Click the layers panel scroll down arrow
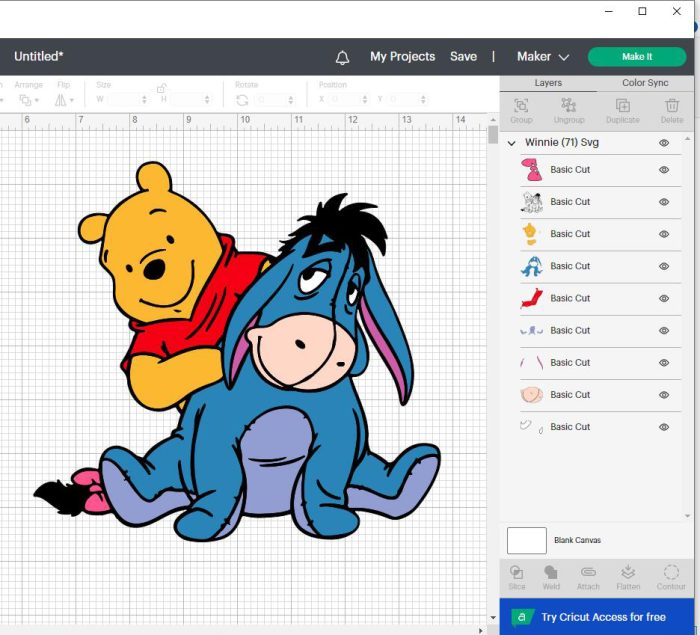 click(688, 516)
